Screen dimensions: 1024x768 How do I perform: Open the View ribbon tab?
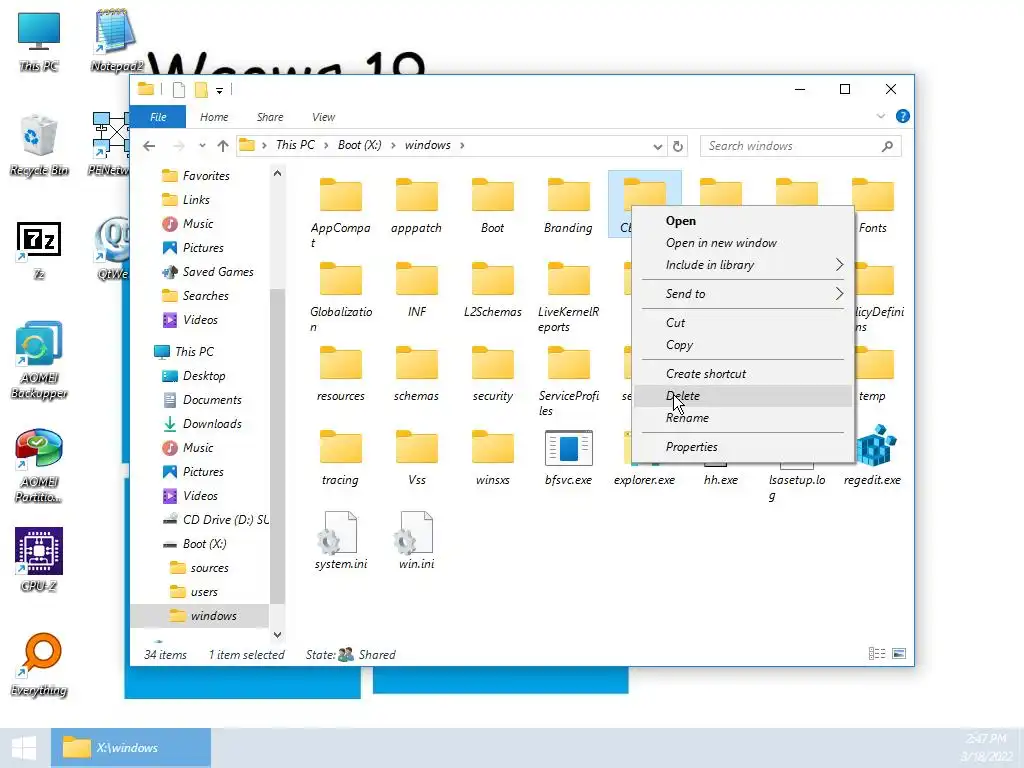point(323,117)
